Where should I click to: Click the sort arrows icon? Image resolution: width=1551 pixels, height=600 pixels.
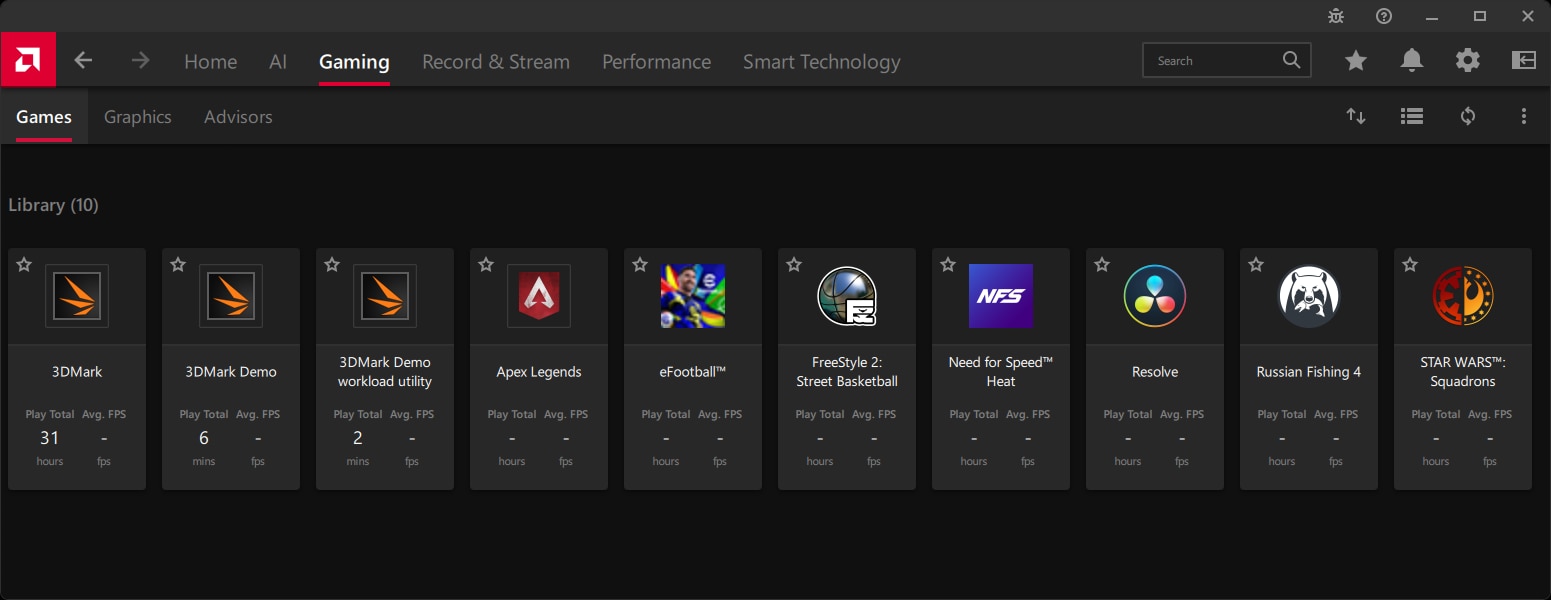(x=1356, y=116)
